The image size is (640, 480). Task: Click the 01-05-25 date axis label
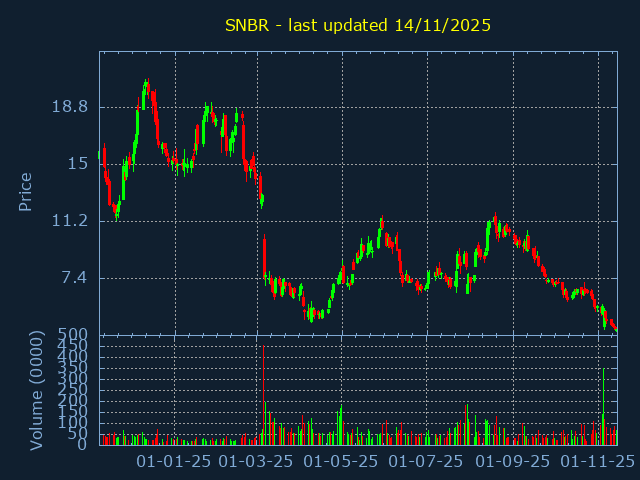tap(341, 461)
